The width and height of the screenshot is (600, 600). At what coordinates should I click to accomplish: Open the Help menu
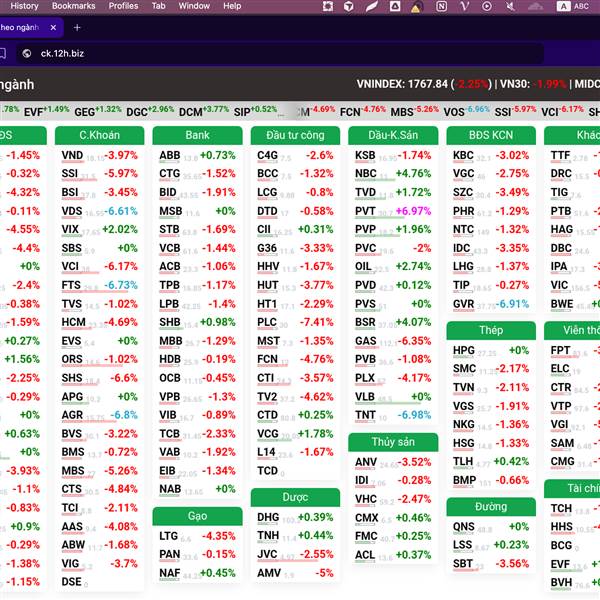coord(232,6)
